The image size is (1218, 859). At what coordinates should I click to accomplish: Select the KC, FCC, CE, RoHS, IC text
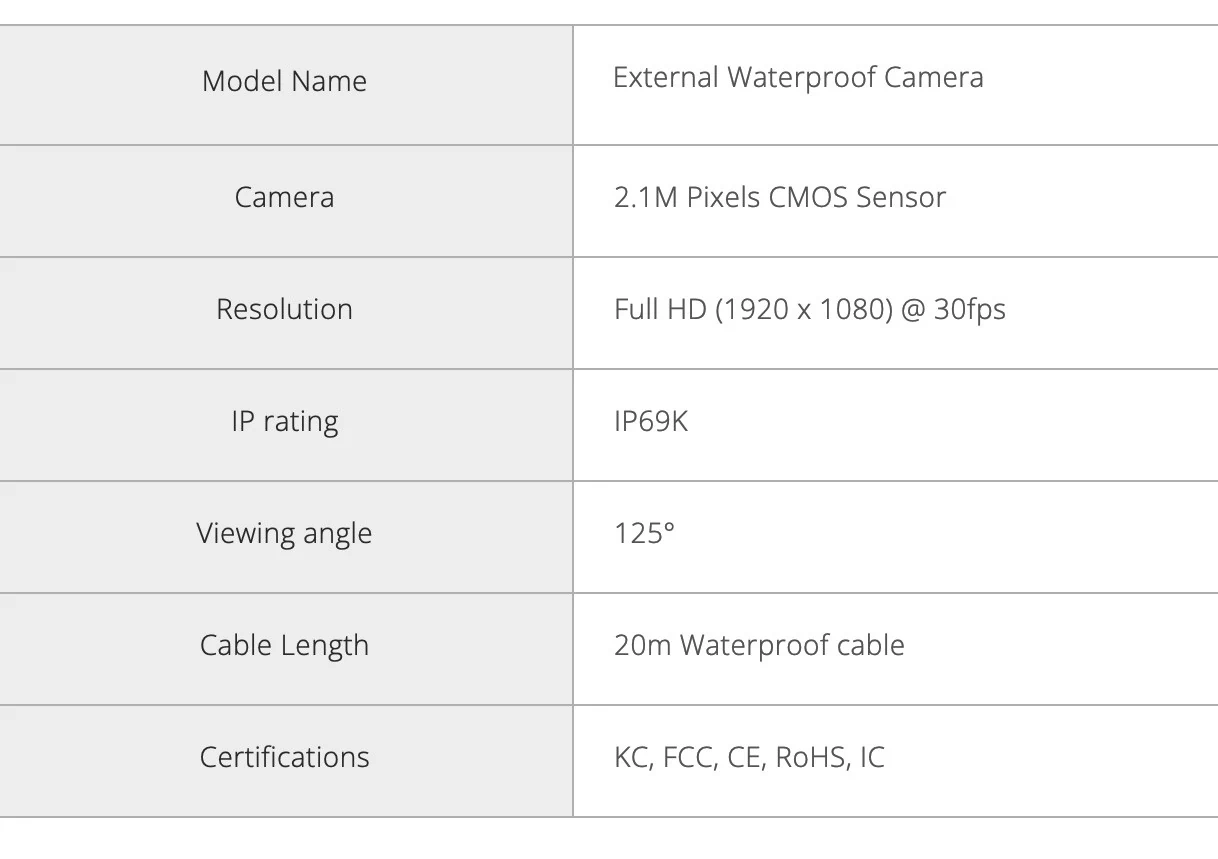(x=749, y=758)
